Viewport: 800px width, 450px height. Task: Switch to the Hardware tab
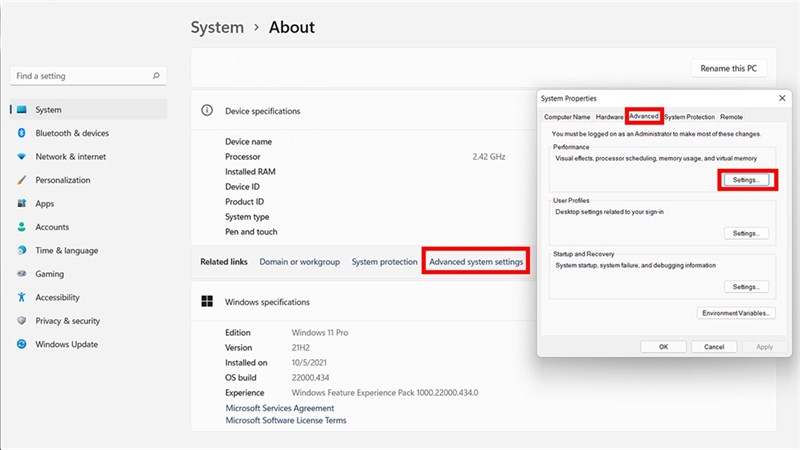(x=609, y=117)
